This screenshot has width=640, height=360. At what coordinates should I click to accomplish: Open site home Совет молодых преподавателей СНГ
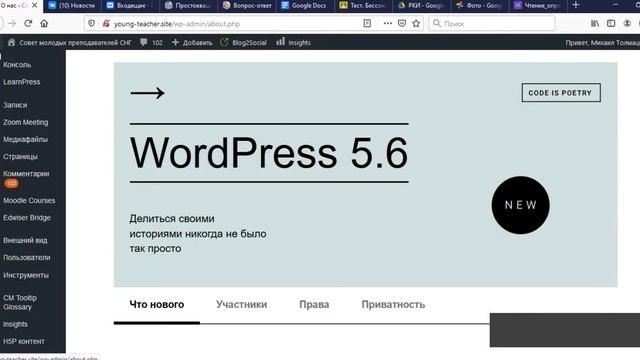tap(69, 42)
